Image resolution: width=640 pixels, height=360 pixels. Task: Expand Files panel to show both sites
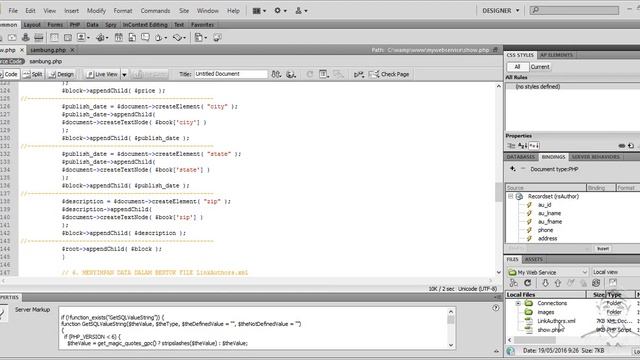pos(613,283)
